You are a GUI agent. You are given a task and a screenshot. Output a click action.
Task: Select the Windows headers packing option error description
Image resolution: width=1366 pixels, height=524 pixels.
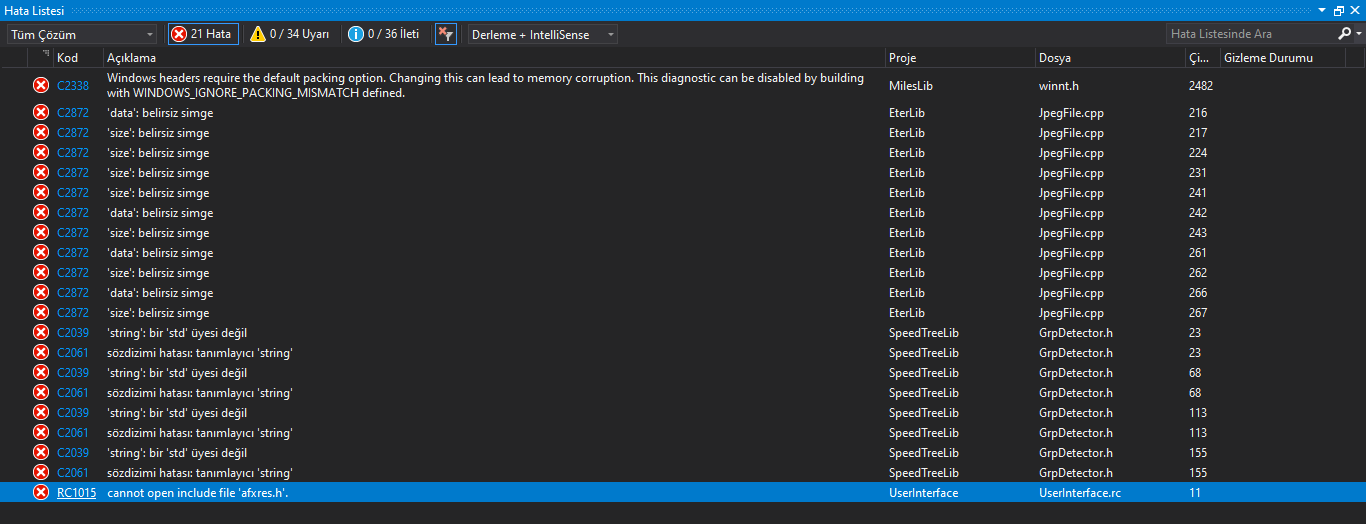pos(486,85)
